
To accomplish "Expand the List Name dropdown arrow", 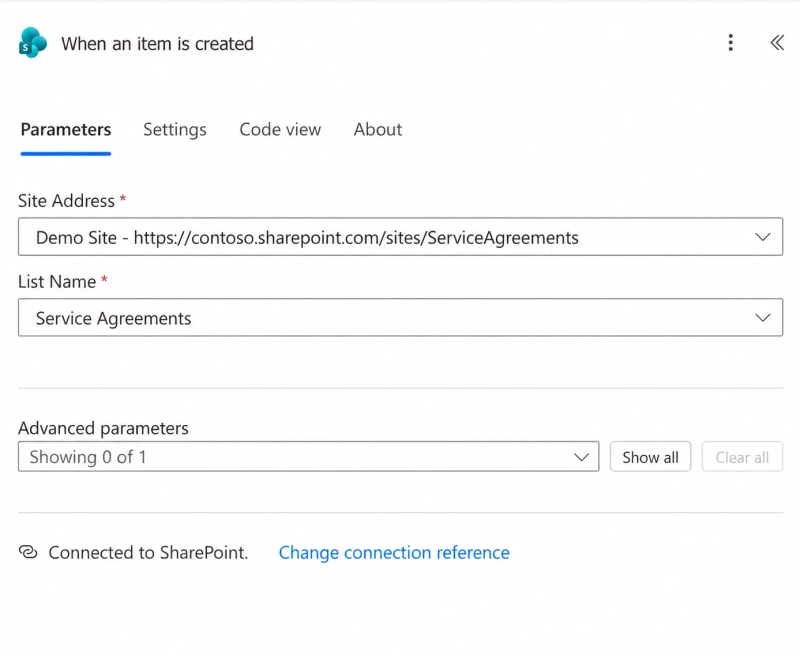I will coord(762,318).
